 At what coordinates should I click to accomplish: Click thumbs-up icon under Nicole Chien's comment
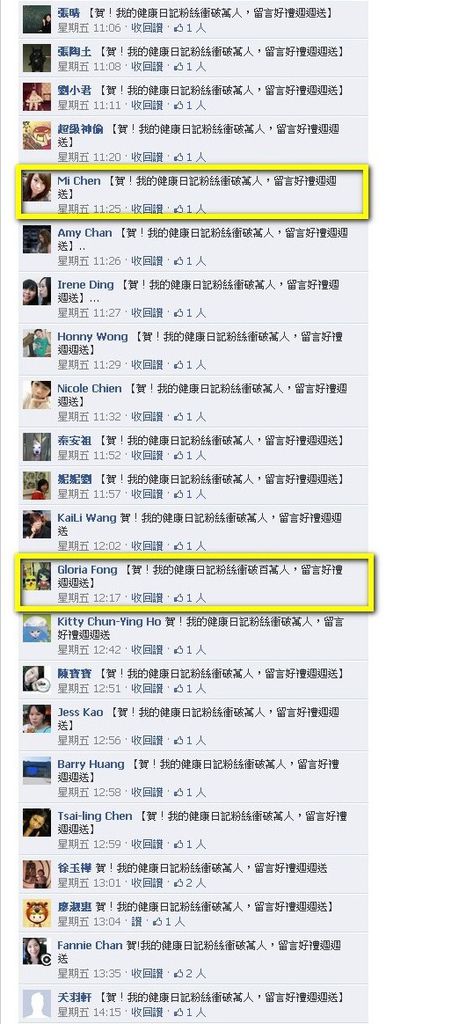click(179, 416)
